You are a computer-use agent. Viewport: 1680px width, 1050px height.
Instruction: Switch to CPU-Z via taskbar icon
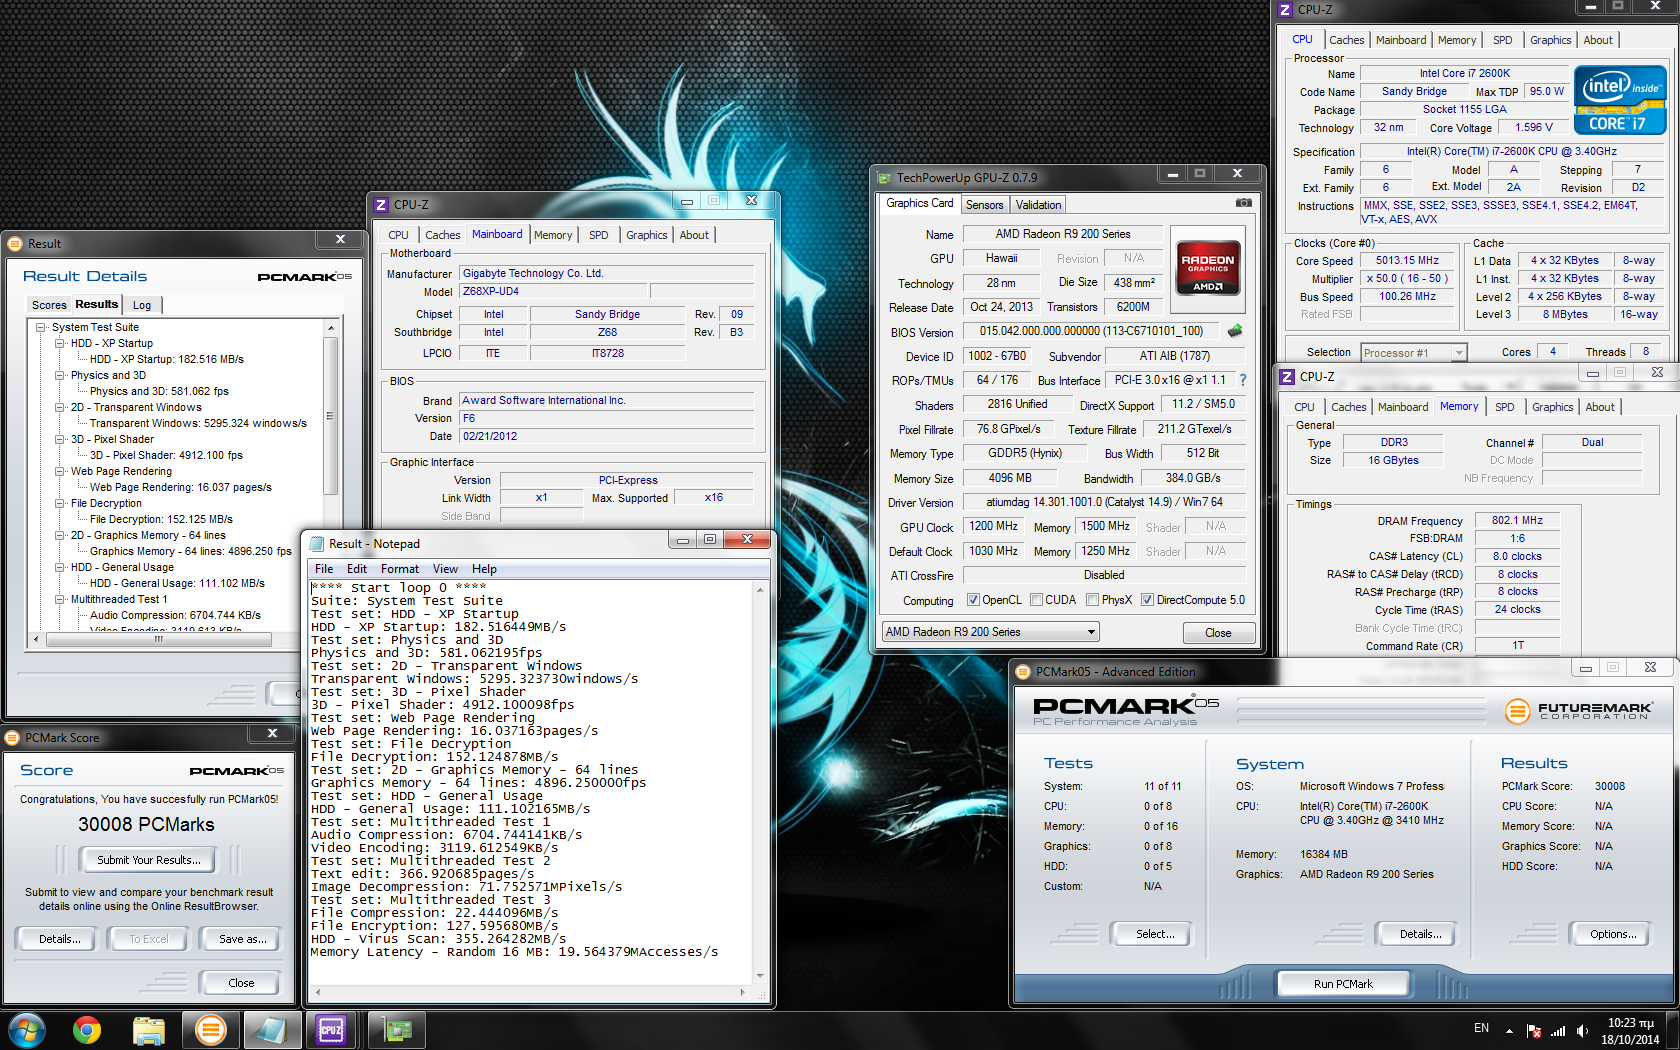point(331,1029)
